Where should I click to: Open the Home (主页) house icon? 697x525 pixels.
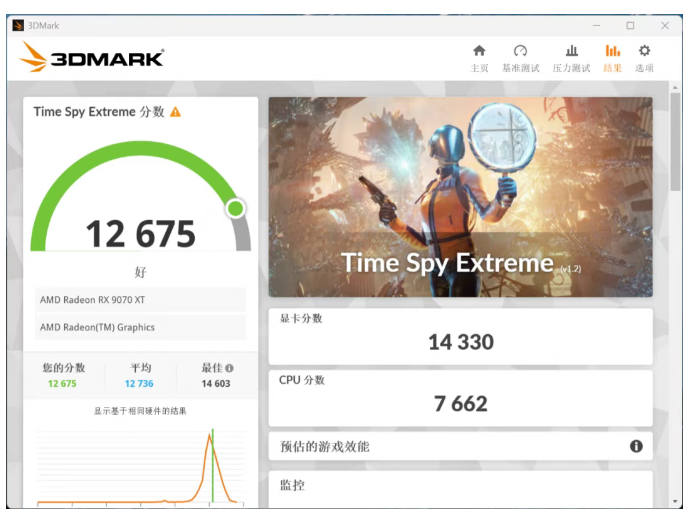479,52
